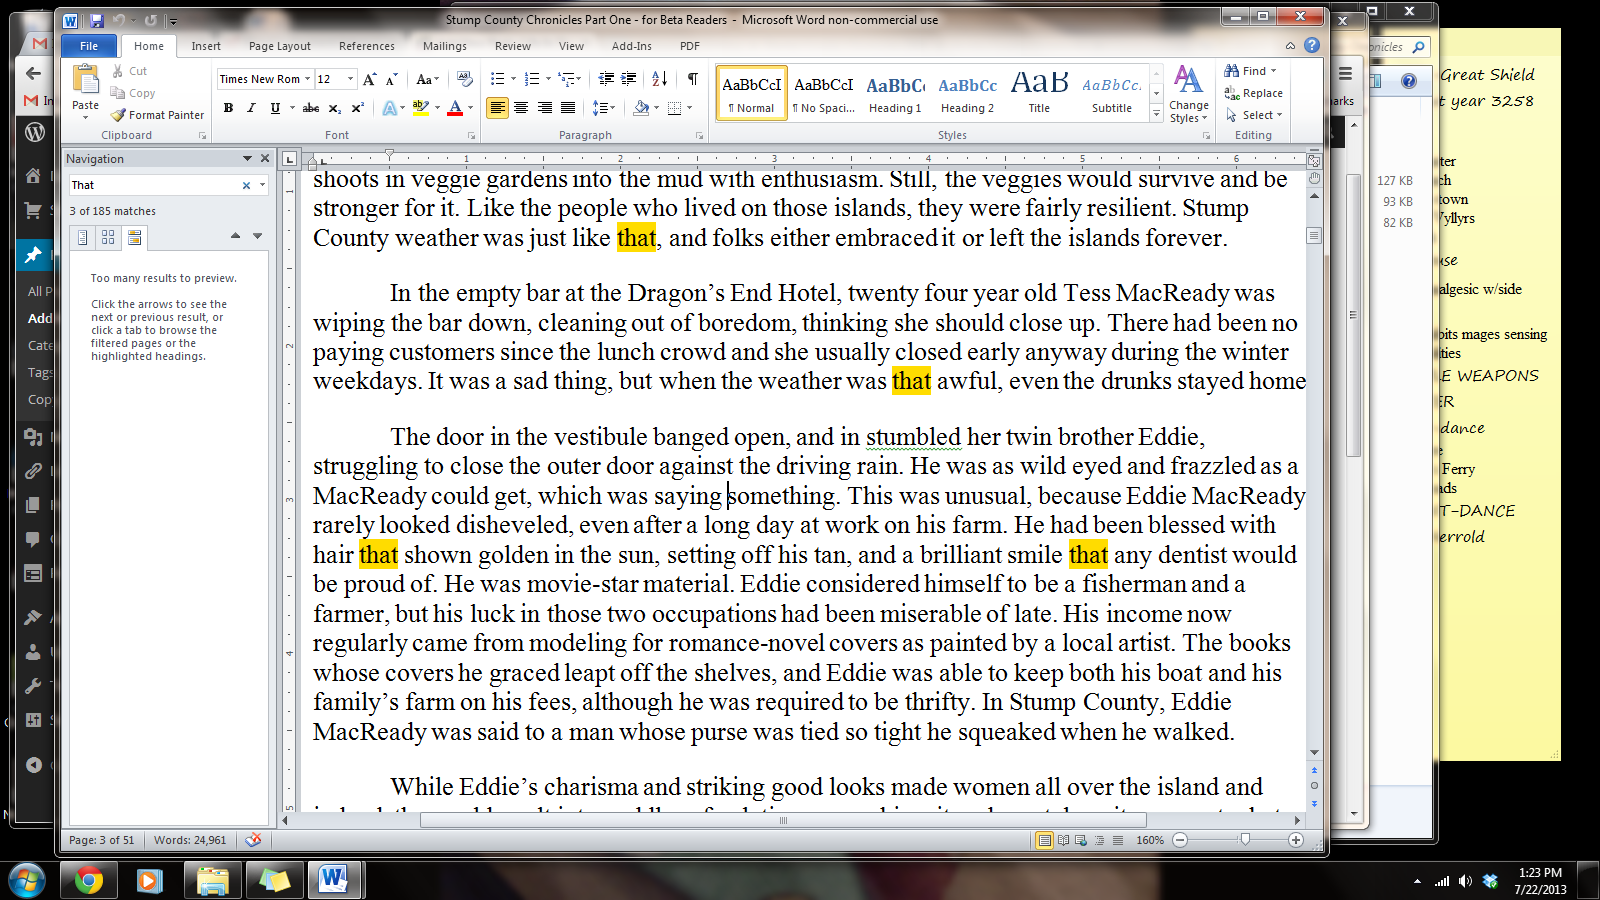Browse pages thumbnails in Navigation pane
The height and width of the screenshot is (900, 1600).
coord(108,237)
